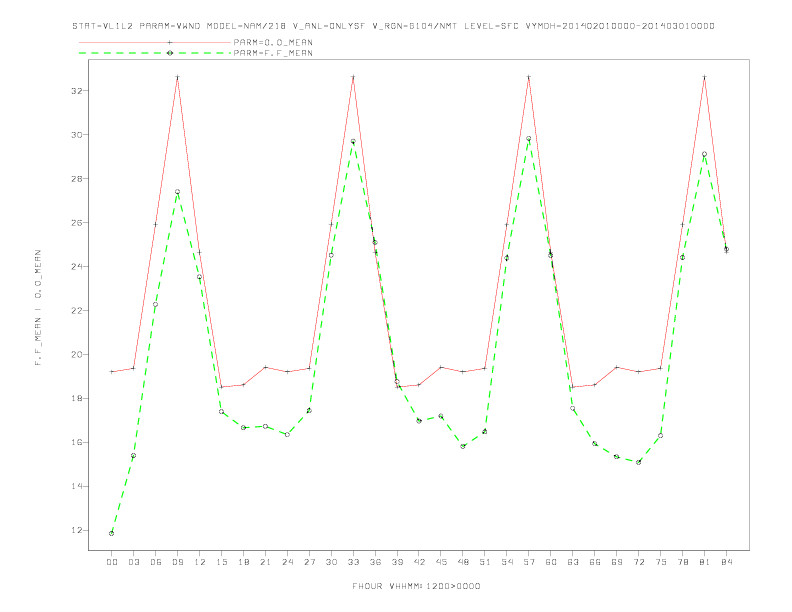Select legend label PARM=O.O_MEAN

pos(273,42)
